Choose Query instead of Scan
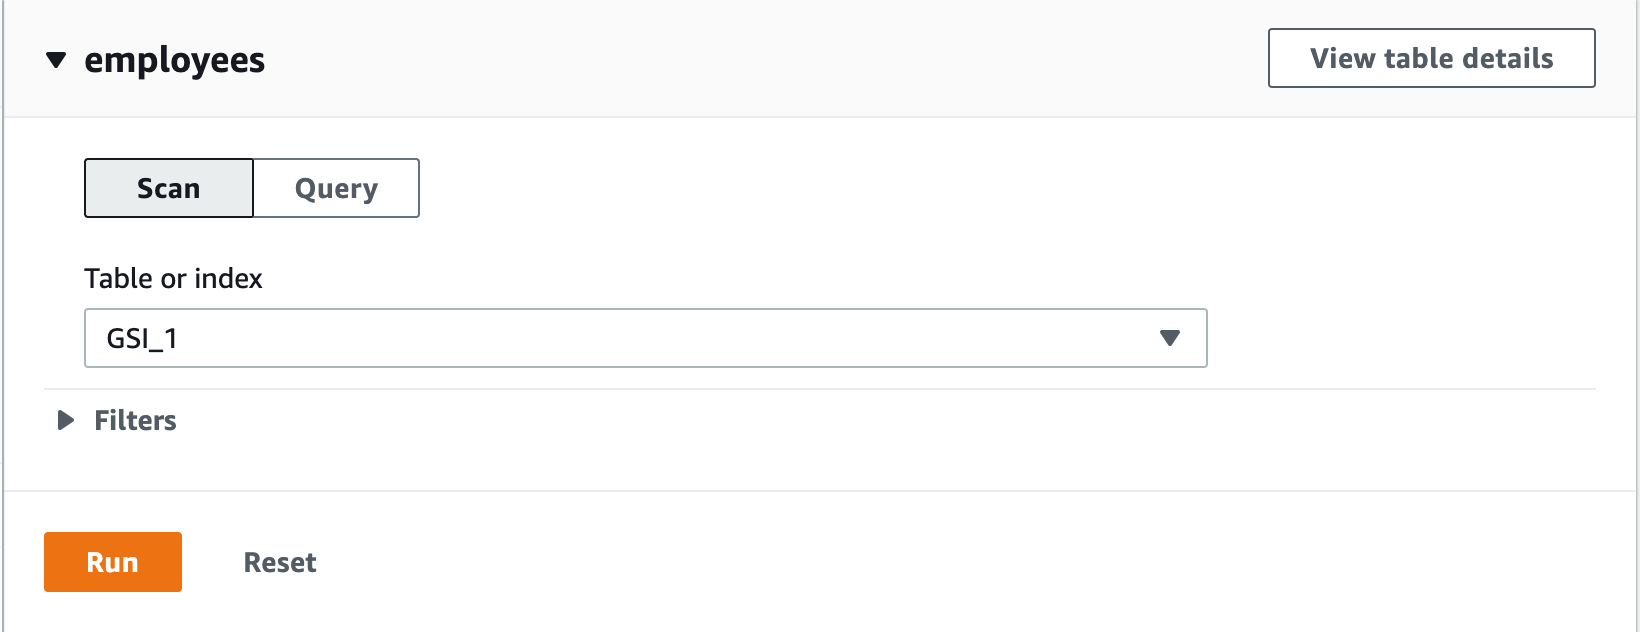The width and height of the screenshot is (1640, 632). pos(336,188)
